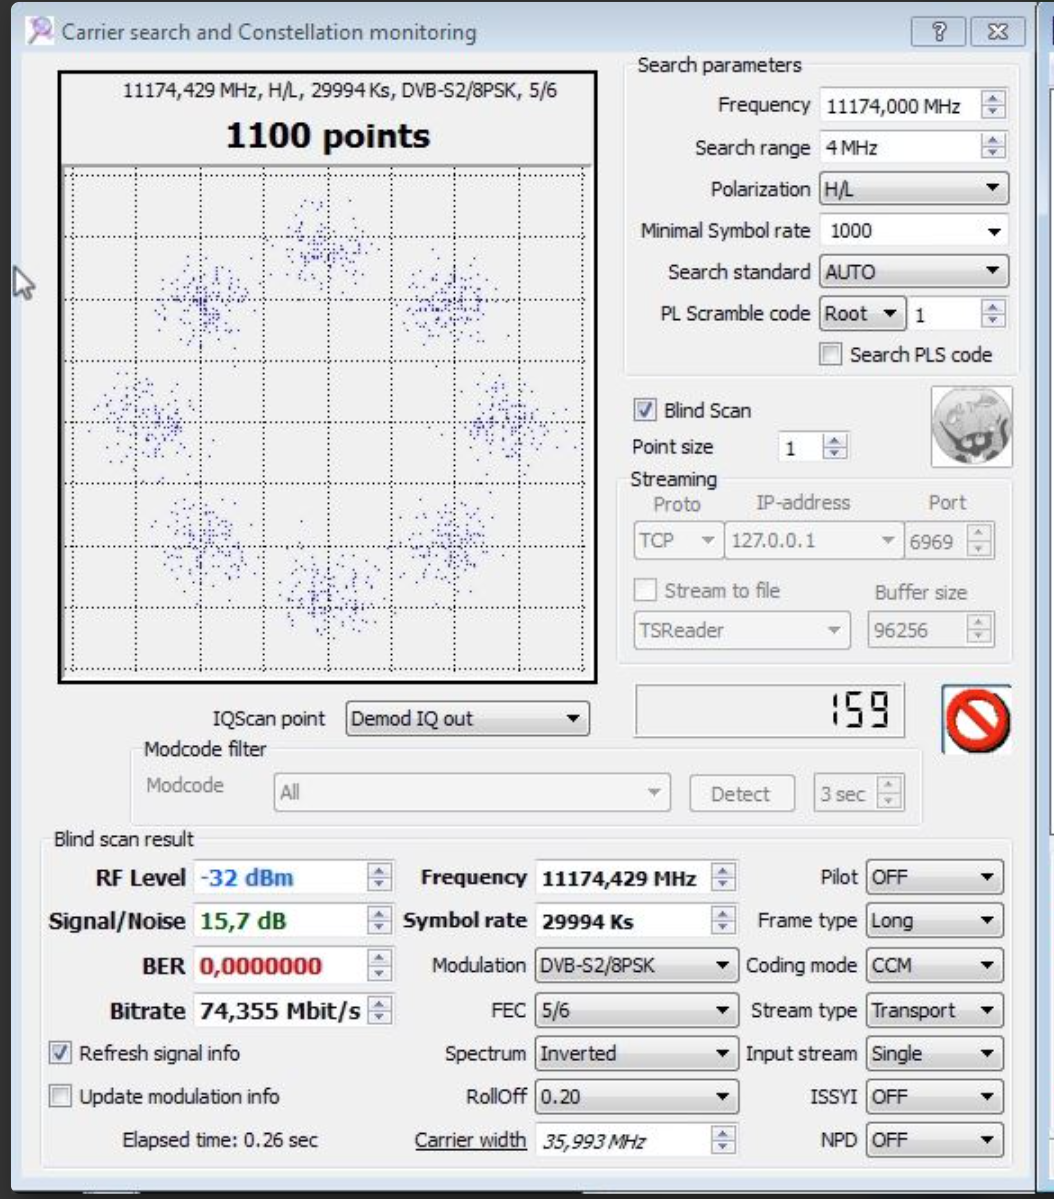Close the Carrier search dialog

pos(998,31)
